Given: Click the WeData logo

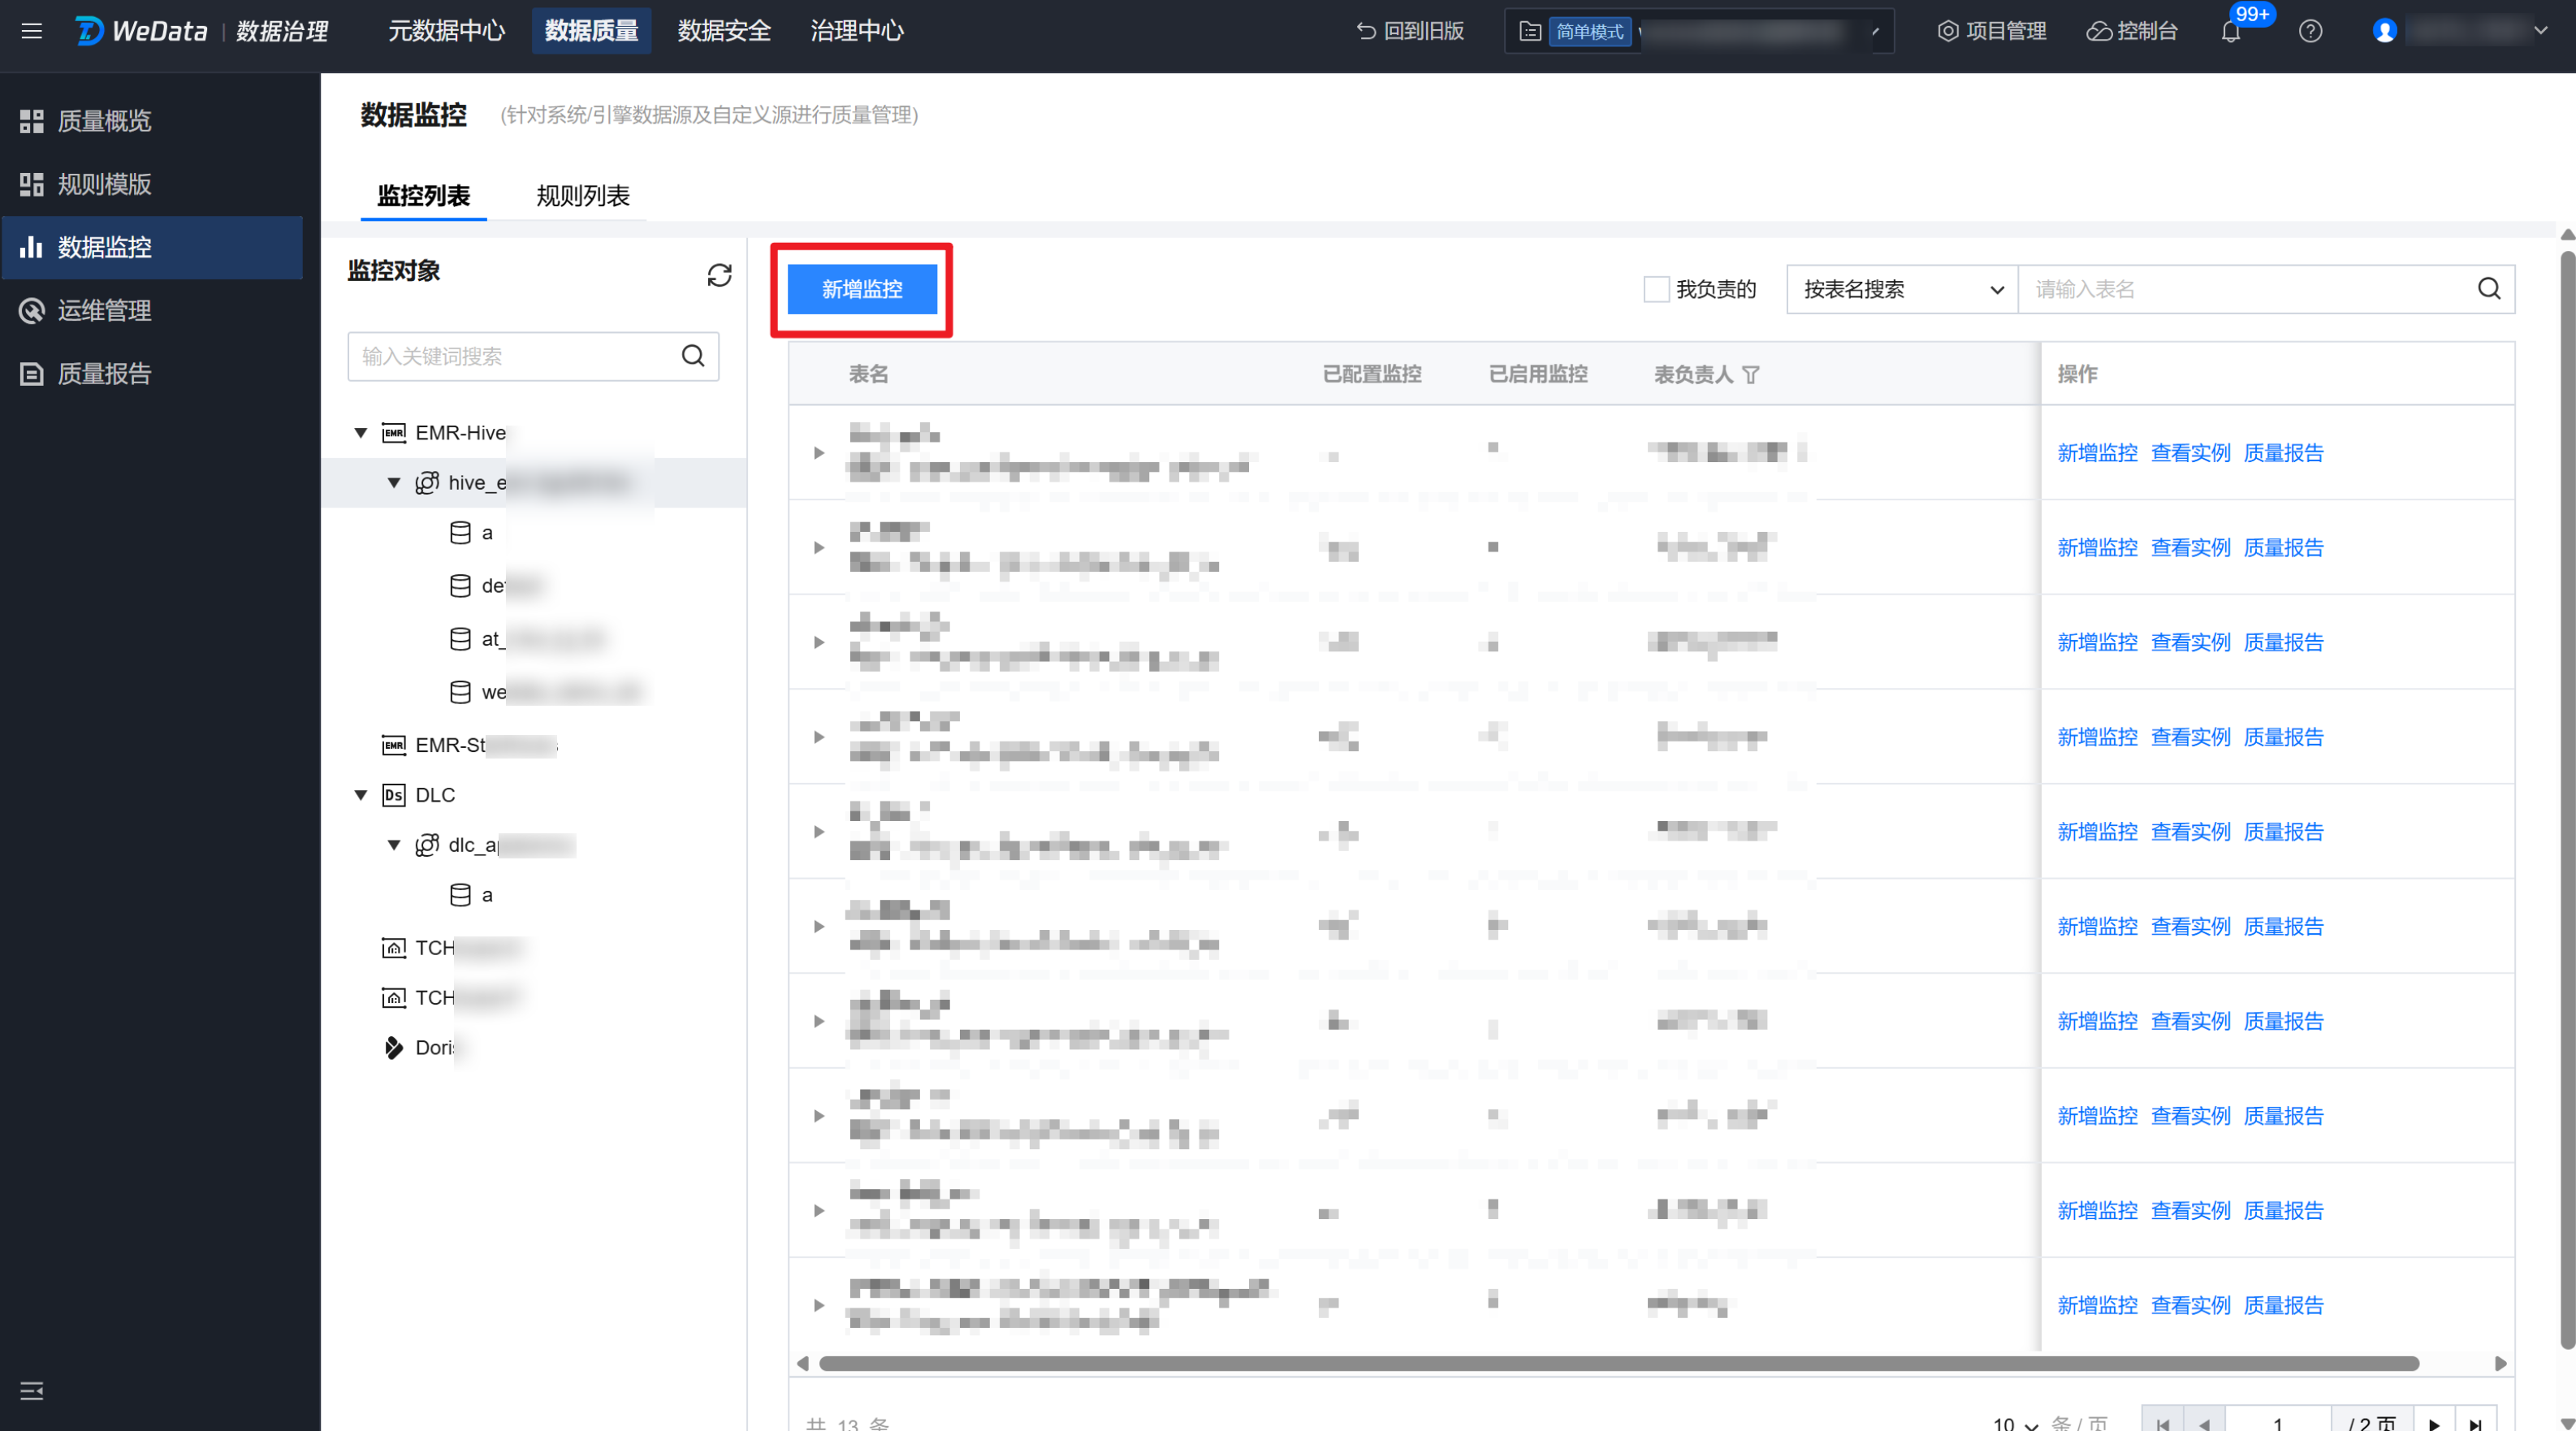Looking at the screenshot, I should 141,31.
